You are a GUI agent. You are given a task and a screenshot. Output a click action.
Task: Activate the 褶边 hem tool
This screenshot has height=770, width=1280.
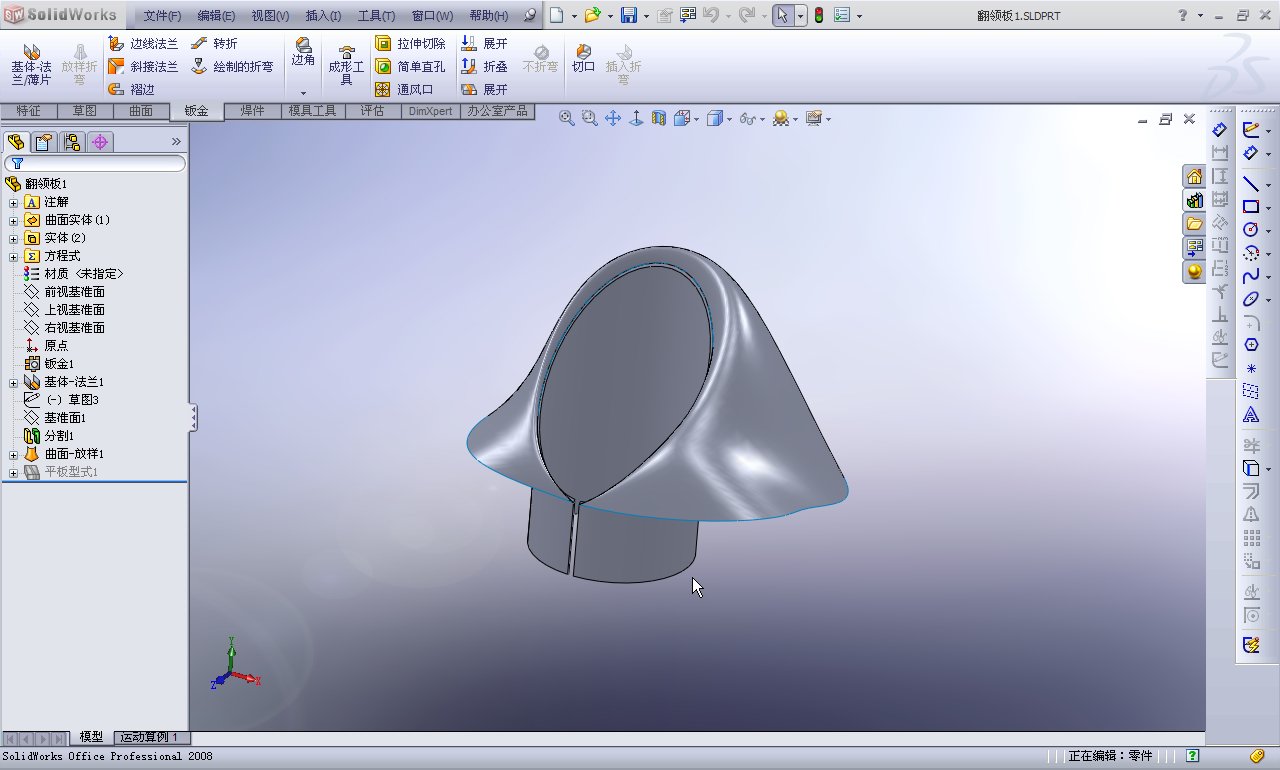[x=131, y=89]
